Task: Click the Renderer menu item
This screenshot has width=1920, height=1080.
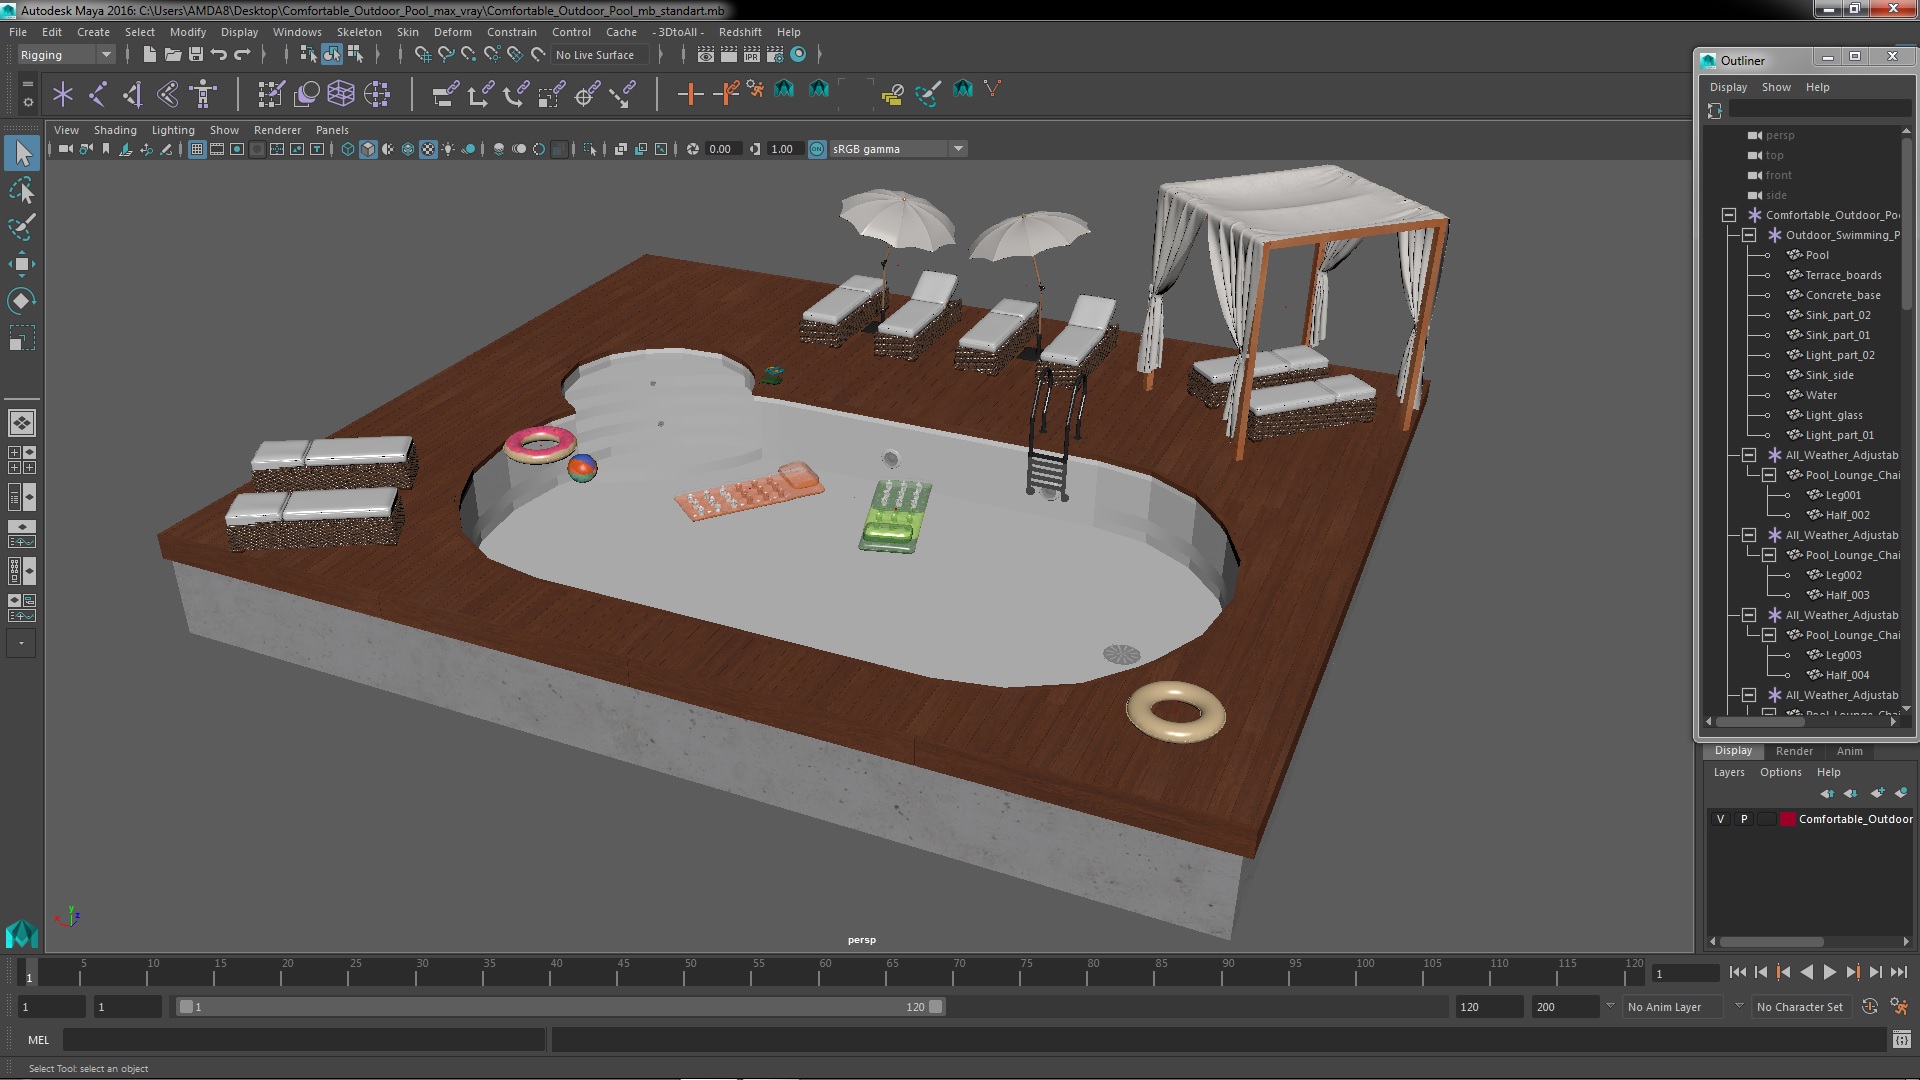Action: (x=277, y=129)
